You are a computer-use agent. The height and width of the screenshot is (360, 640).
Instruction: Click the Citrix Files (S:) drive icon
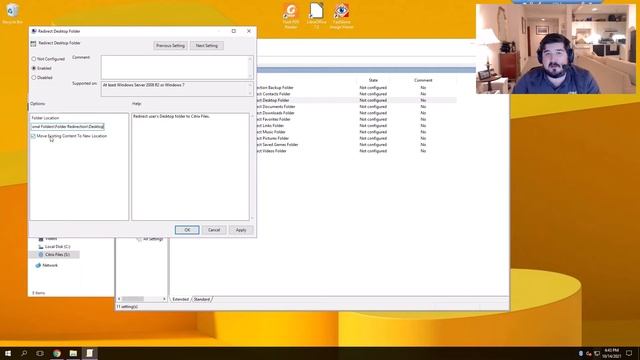40,254
